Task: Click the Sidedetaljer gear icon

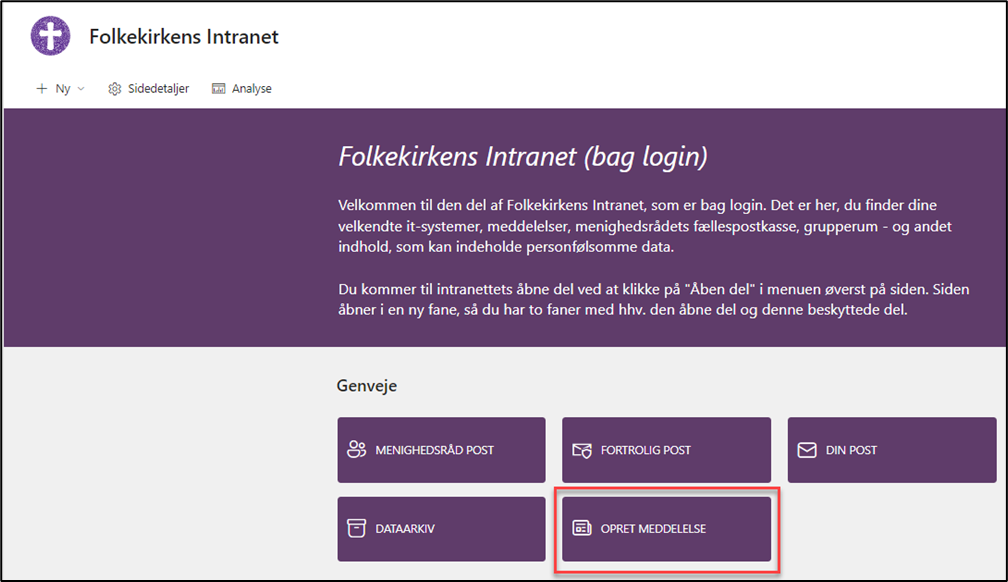Action: click(x=114, y=89)
